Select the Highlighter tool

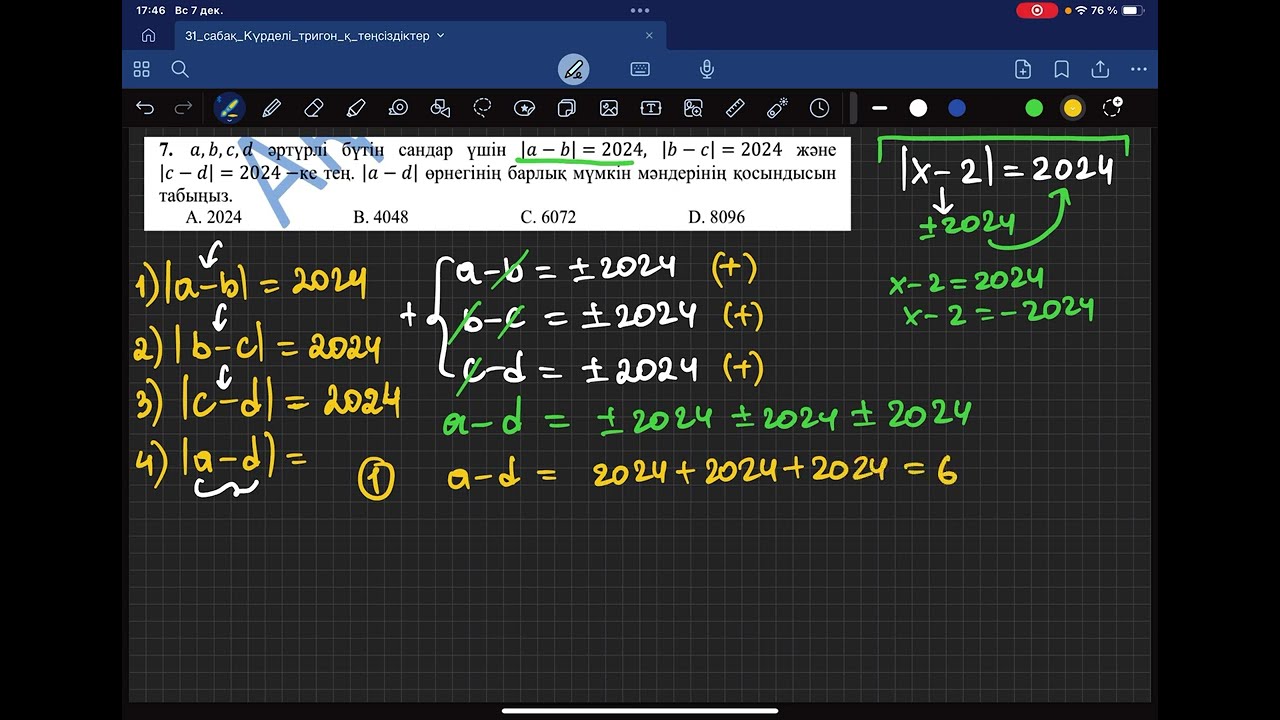tap(356, 108)
